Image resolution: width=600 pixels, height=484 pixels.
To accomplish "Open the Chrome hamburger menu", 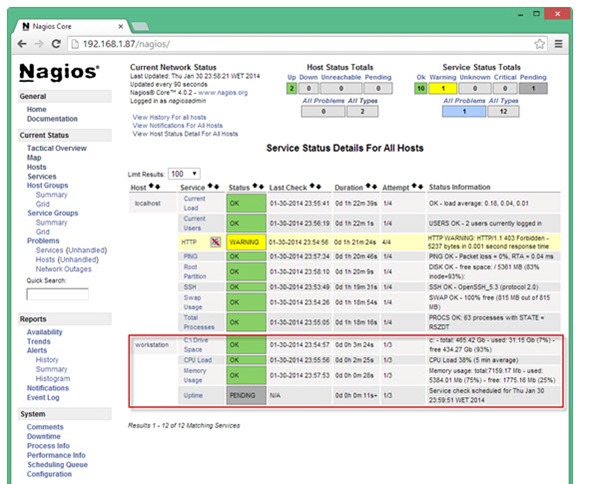I will coord(558,44).
